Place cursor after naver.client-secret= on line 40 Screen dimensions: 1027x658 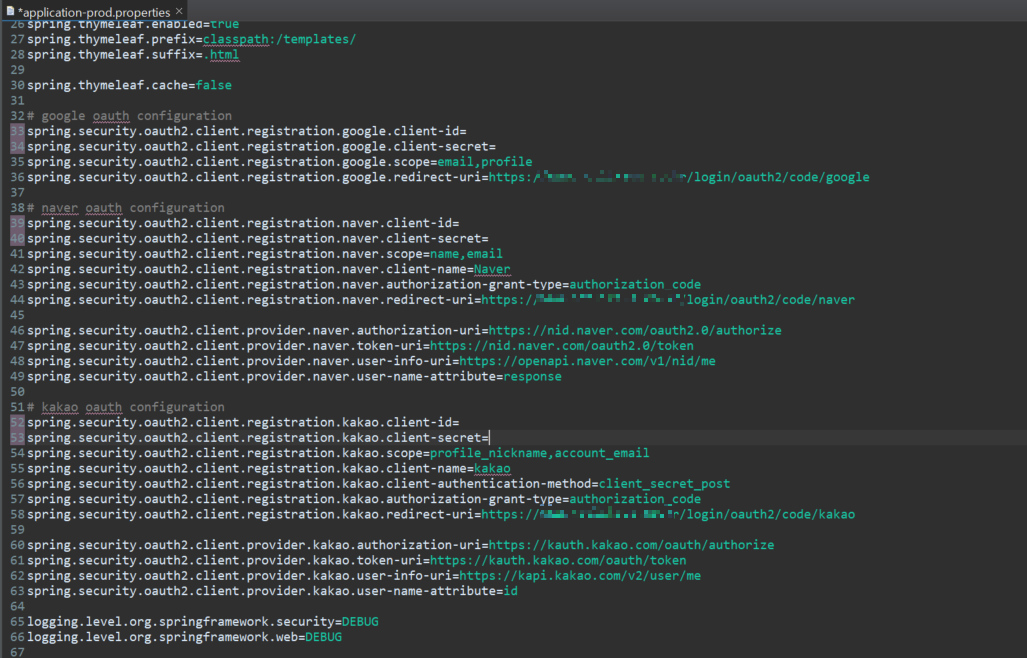[489, 238]
